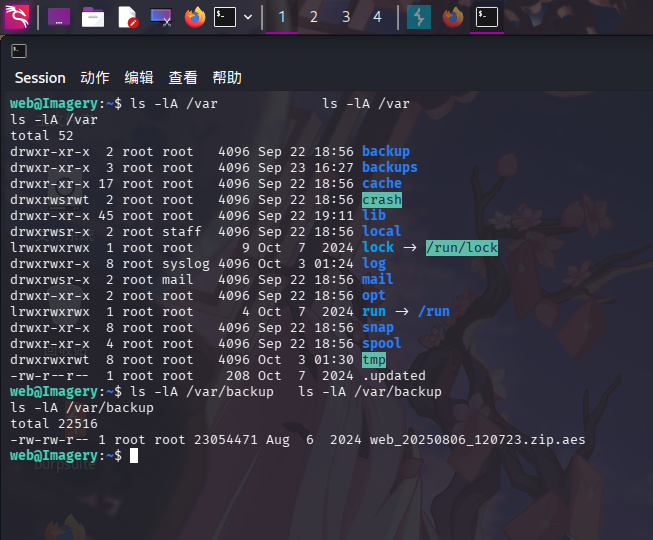Screen dimensions: 653x540
Task: Click the 'snap' directory name
Action: click(378, 328)
